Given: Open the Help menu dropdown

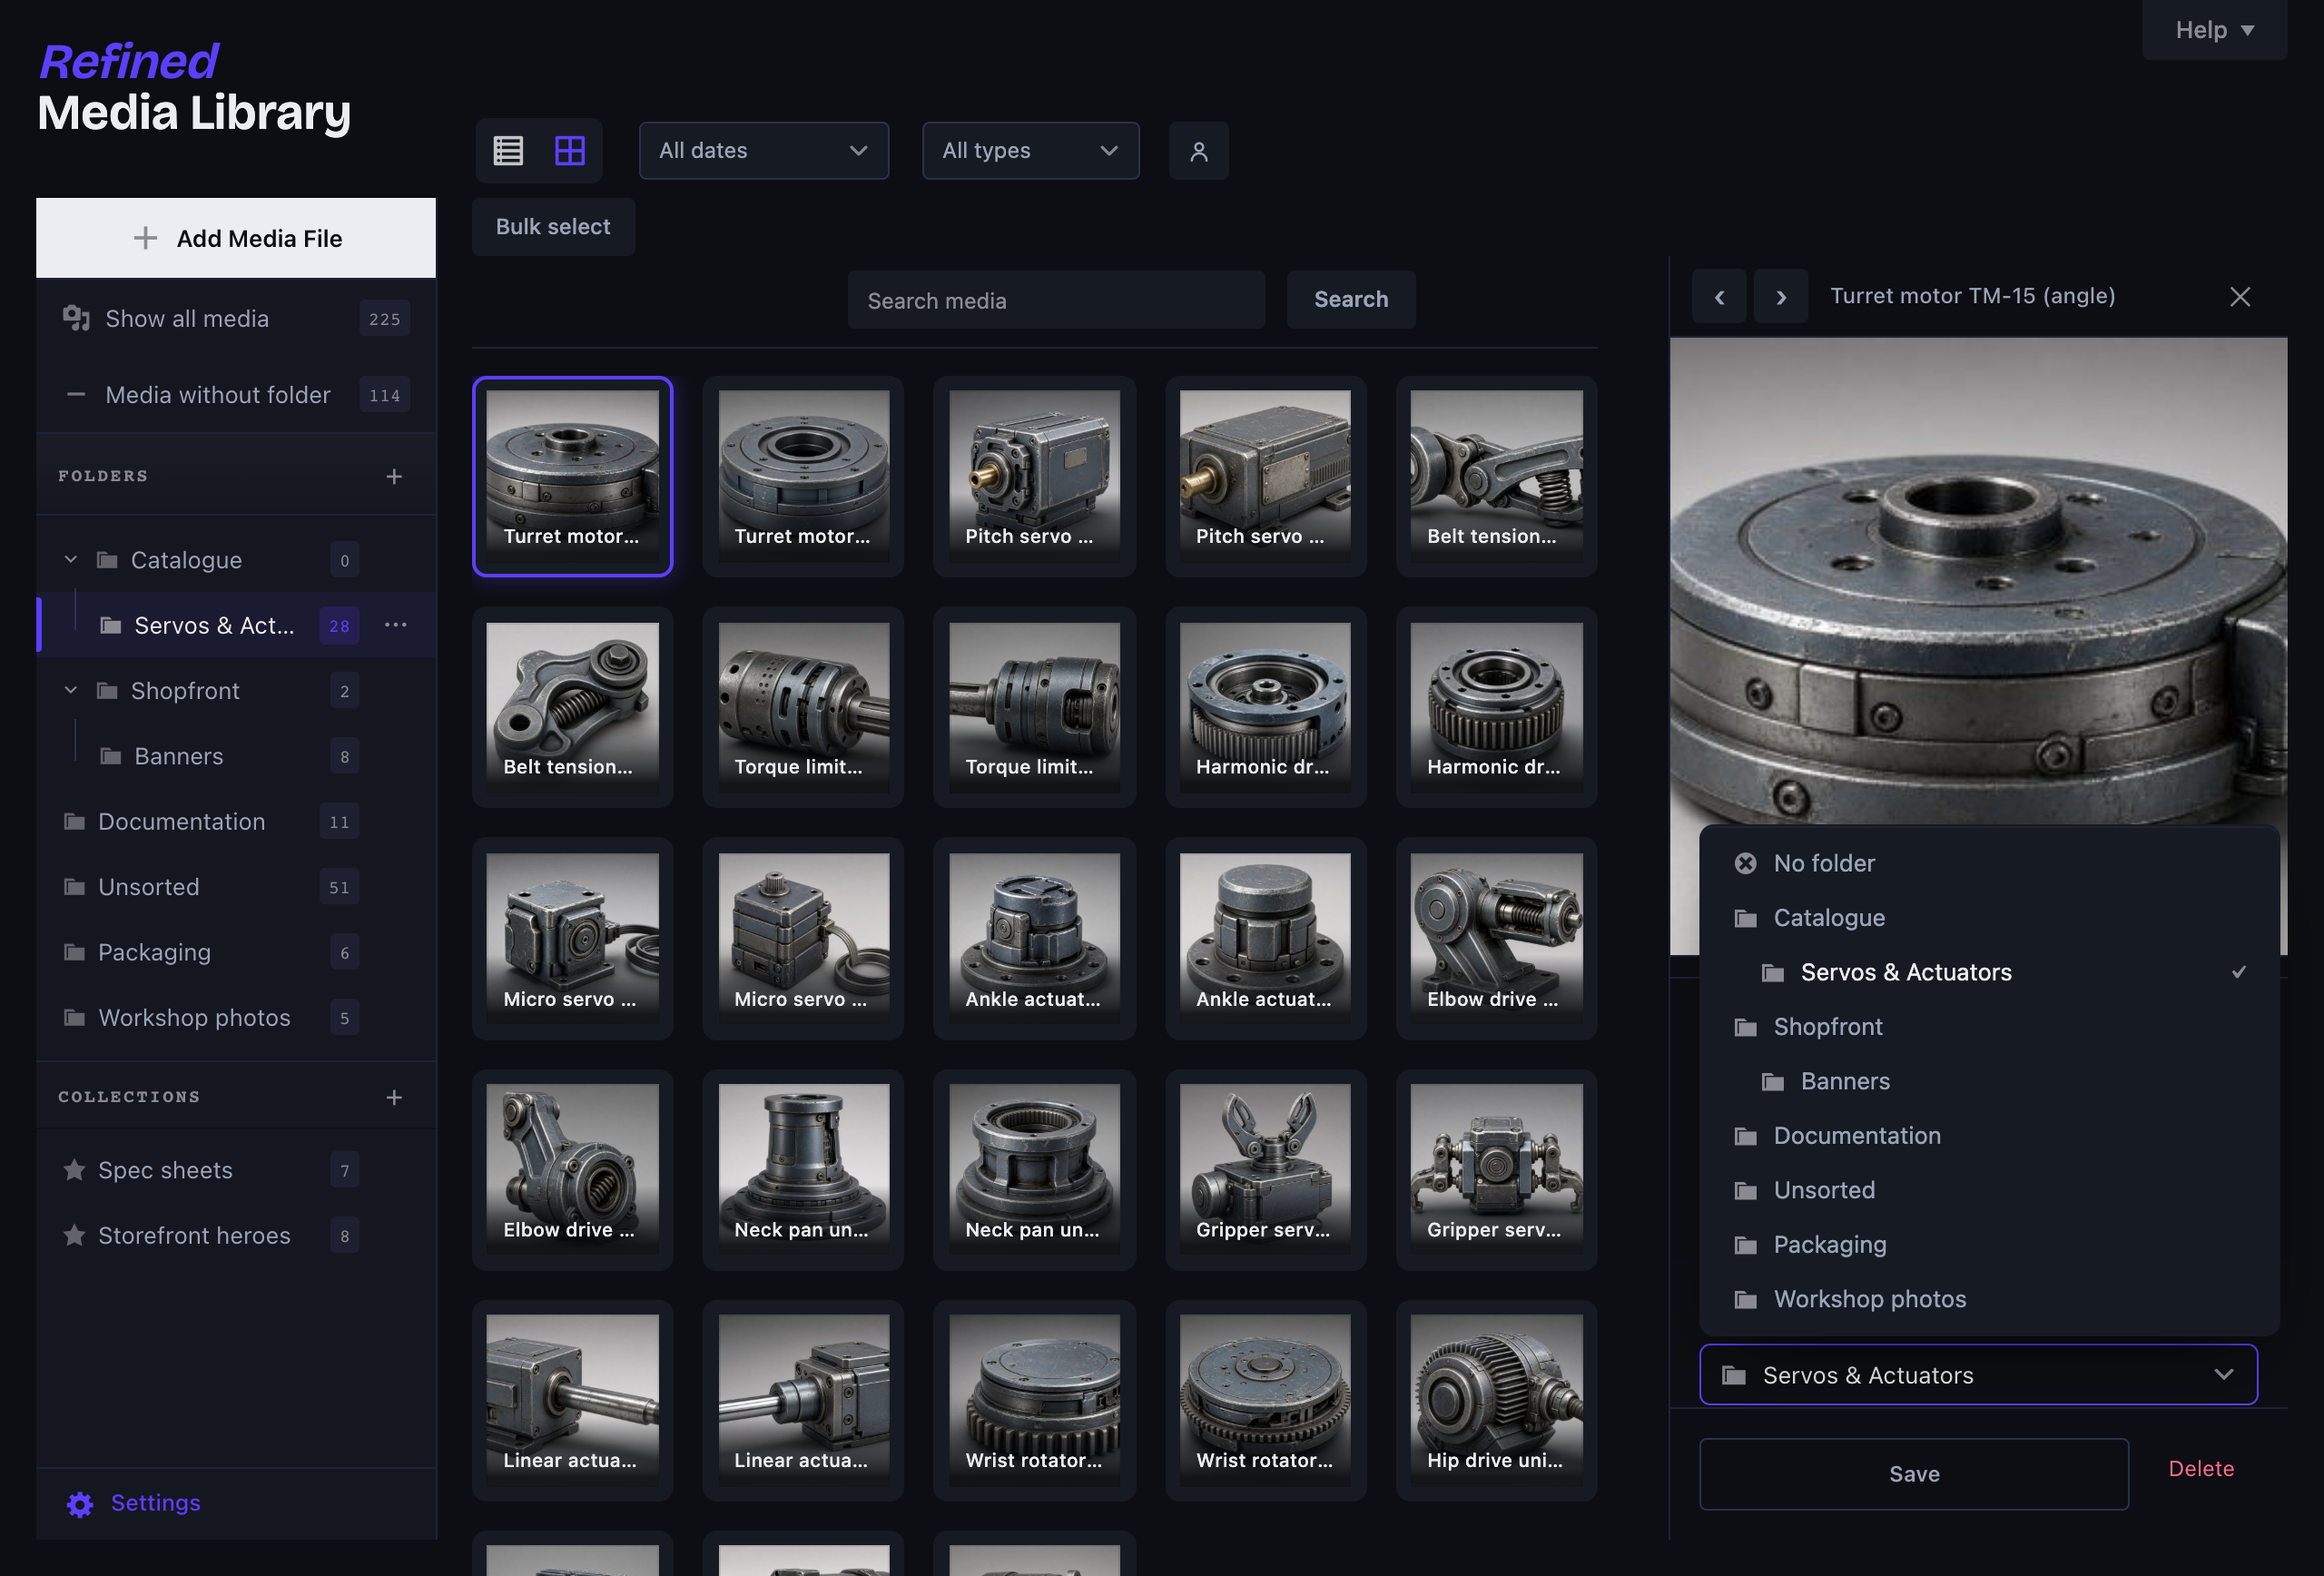Looking at the screenshot, I should pyautogui.click(x=2213, y=30).
